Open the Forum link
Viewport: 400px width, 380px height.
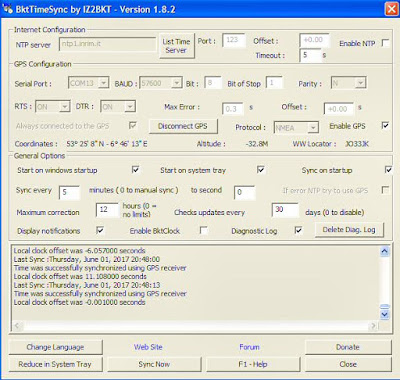(x=249, y=347)
